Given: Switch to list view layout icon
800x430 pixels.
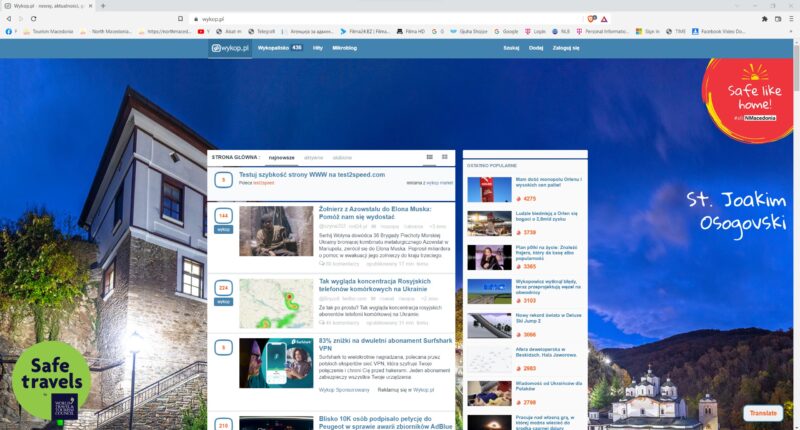Looking at the screenshot, I should [430, 157].
